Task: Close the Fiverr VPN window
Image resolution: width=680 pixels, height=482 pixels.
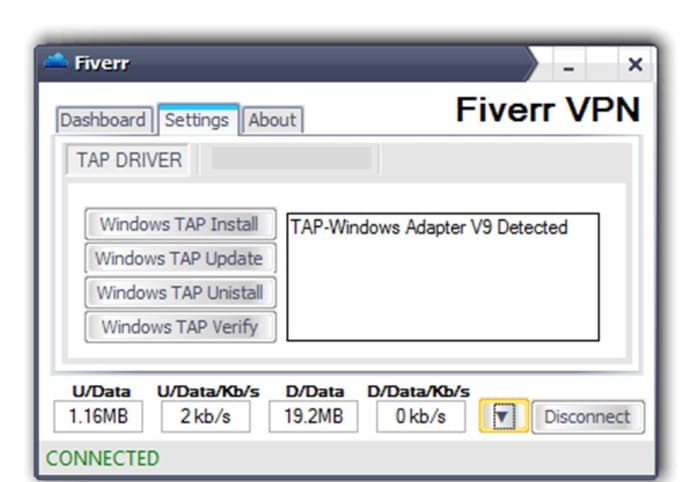Action: point(635,65)
